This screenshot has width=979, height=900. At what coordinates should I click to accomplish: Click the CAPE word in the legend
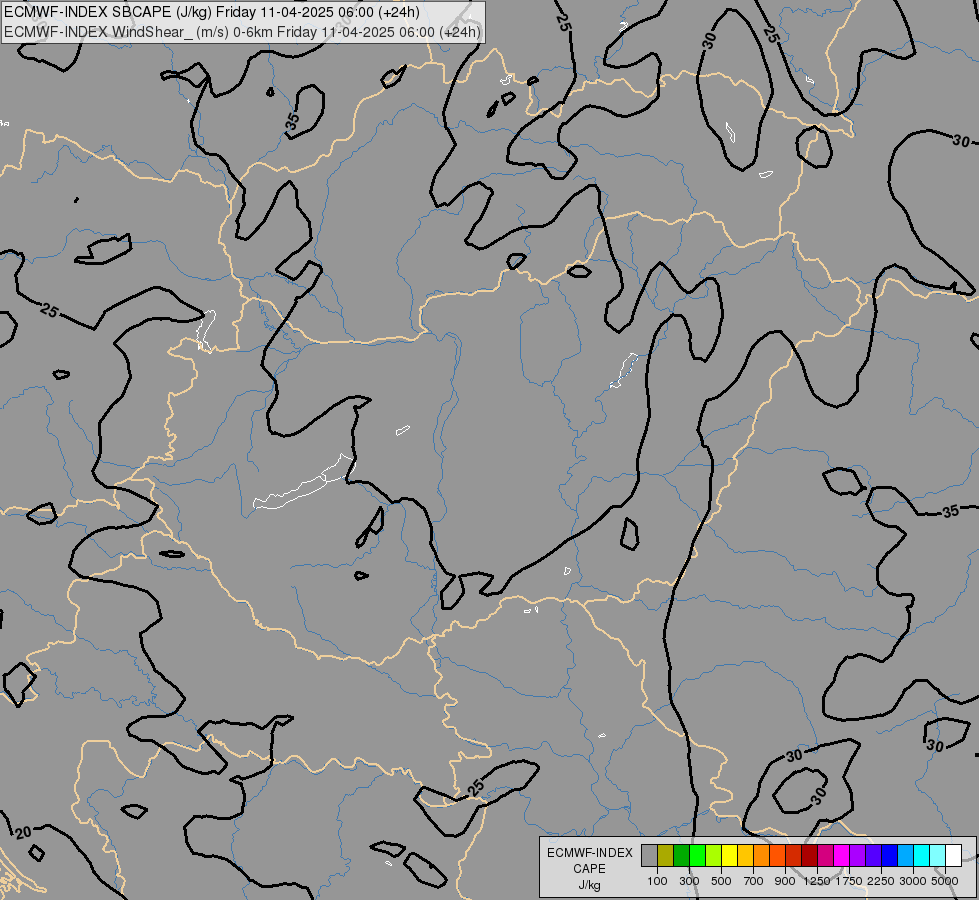[x=589, y=869]
